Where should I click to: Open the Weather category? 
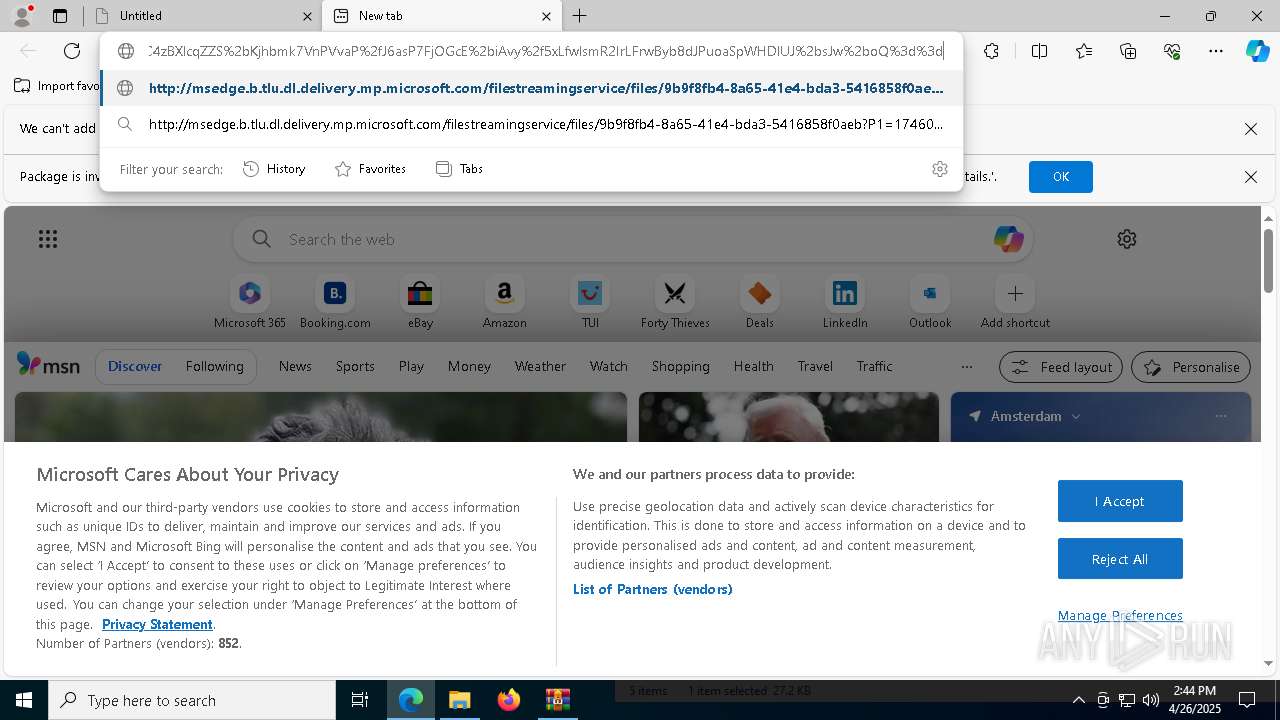click(x=540, y=366)
